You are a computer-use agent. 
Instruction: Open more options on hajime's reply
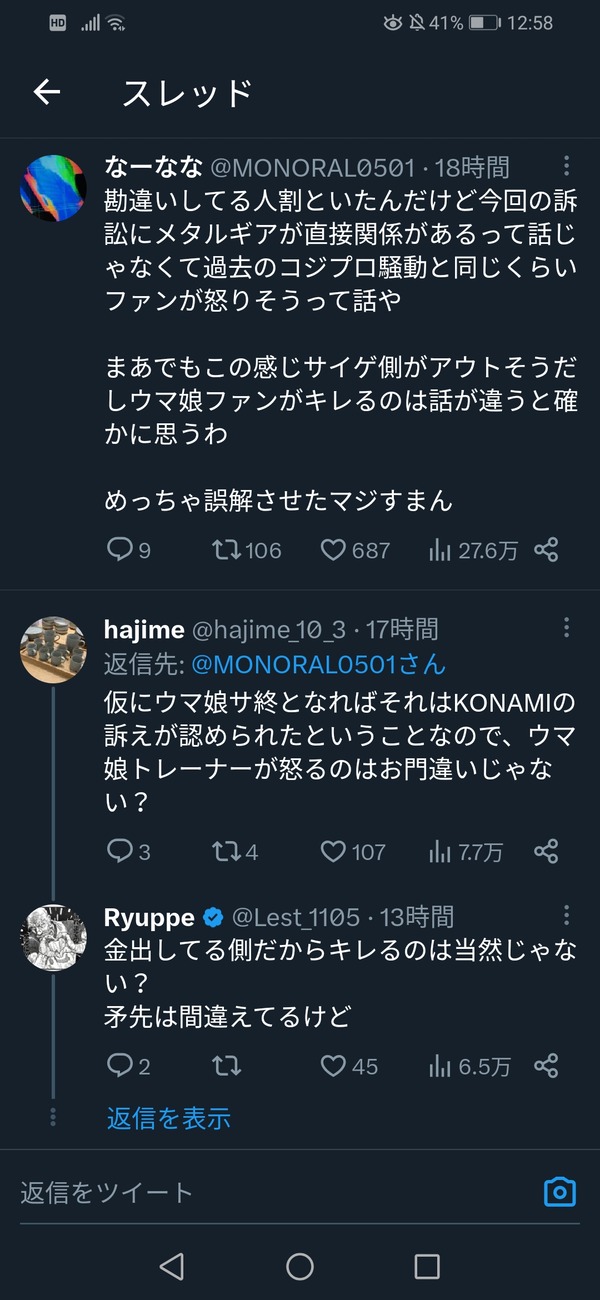tap(567, 628)
